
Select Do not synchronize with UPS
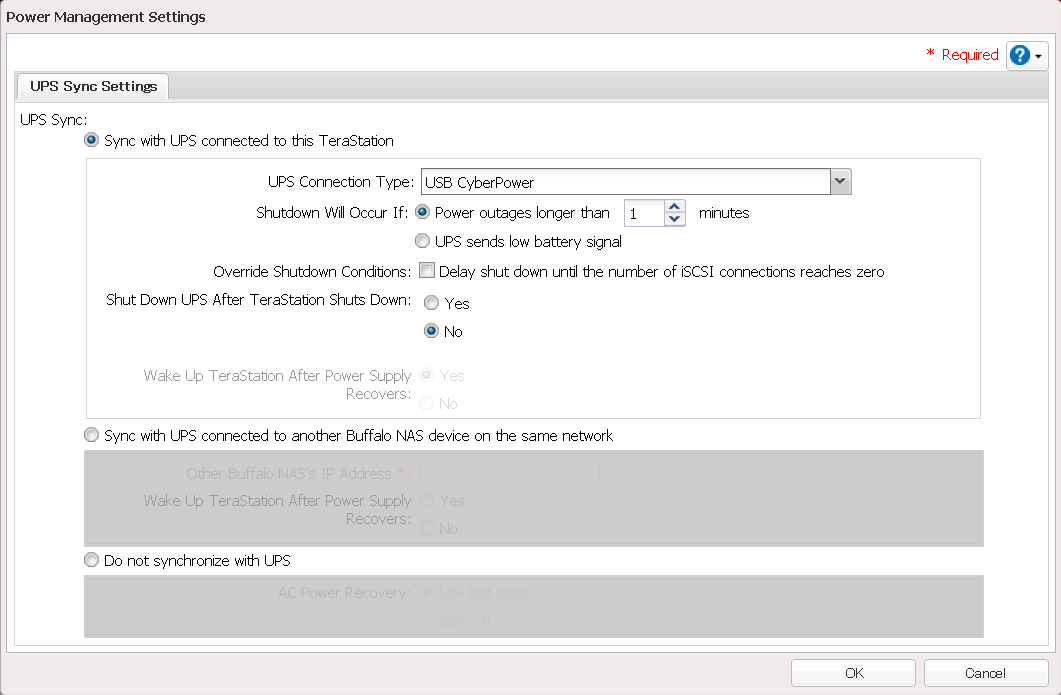point(92,561)
